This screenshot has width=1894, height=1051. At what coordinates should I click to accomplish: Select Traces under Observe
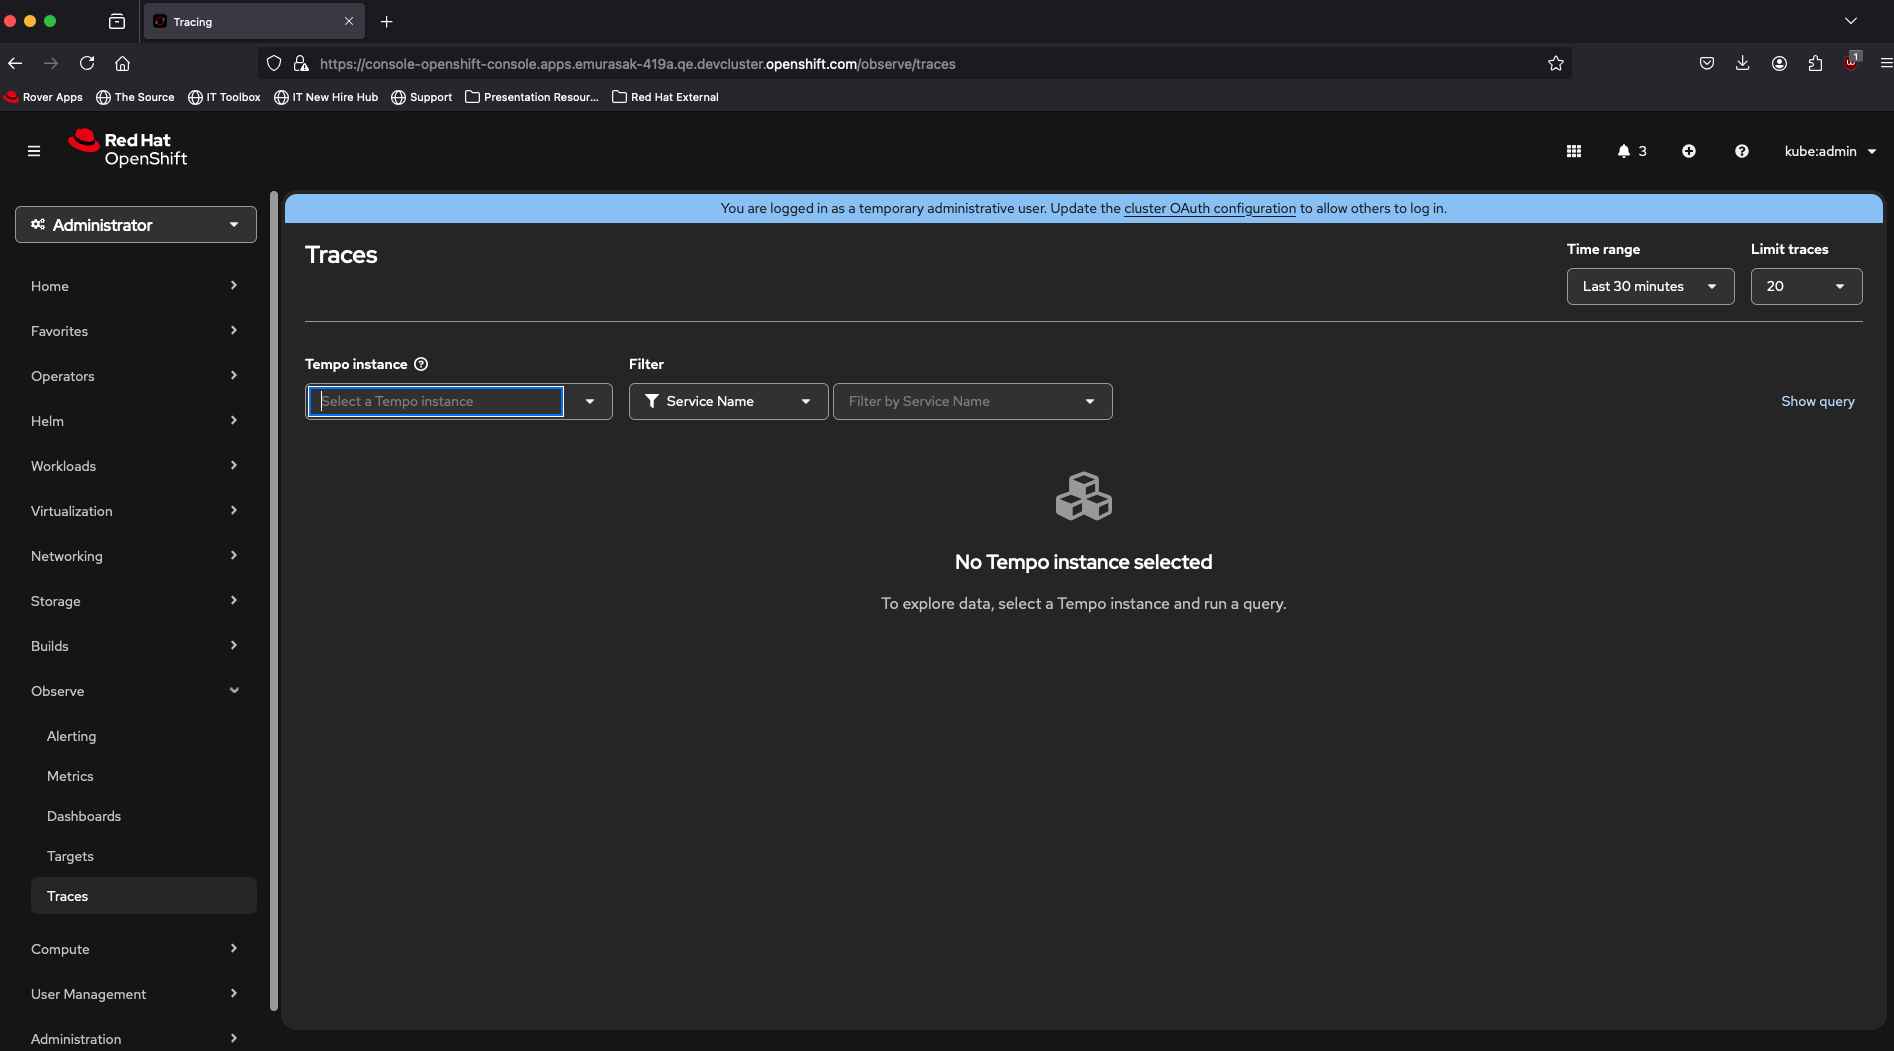[x=144, y=896]
